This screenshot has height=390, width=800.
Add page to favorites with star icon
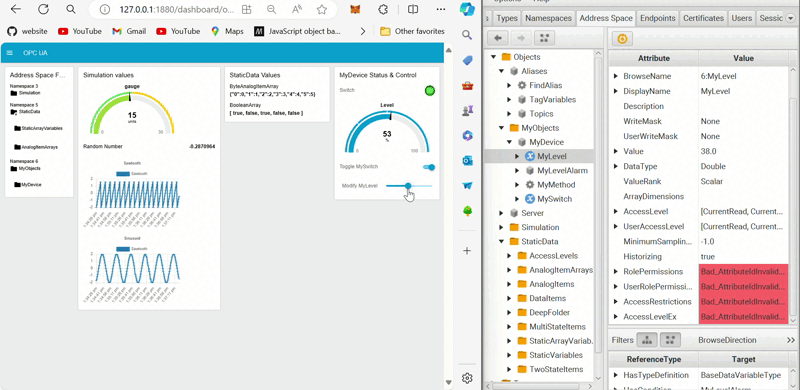[x=321, y=9]
